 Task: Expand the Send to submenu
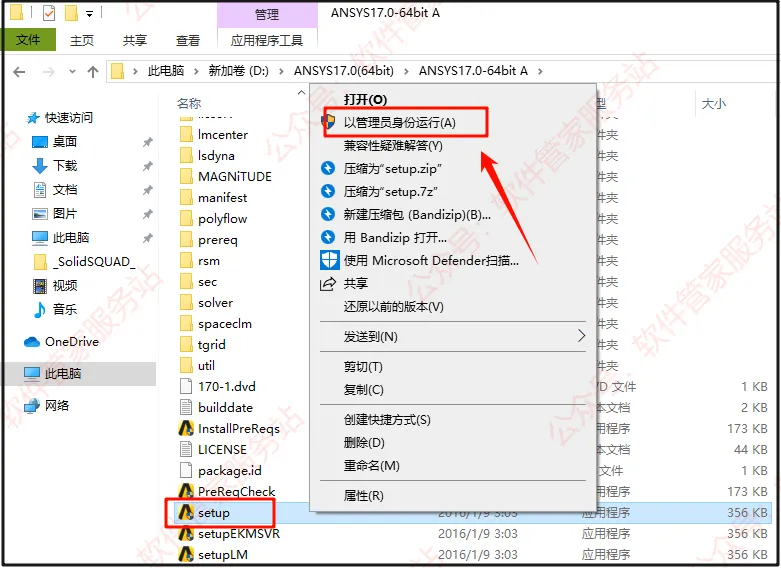coord(581,336)
